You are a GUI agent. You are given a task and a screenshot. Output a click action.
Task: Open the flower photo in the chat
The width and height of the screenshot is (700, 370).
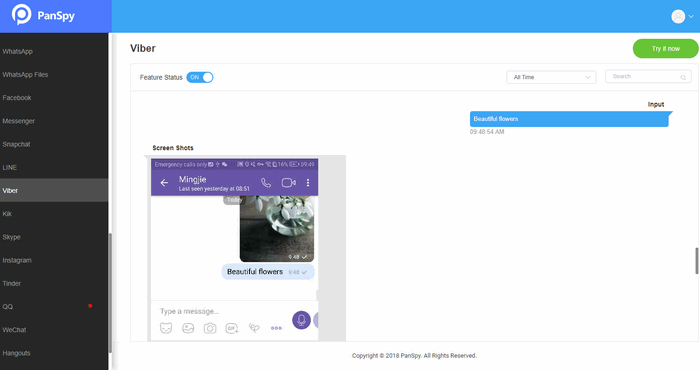pos(277,229)
